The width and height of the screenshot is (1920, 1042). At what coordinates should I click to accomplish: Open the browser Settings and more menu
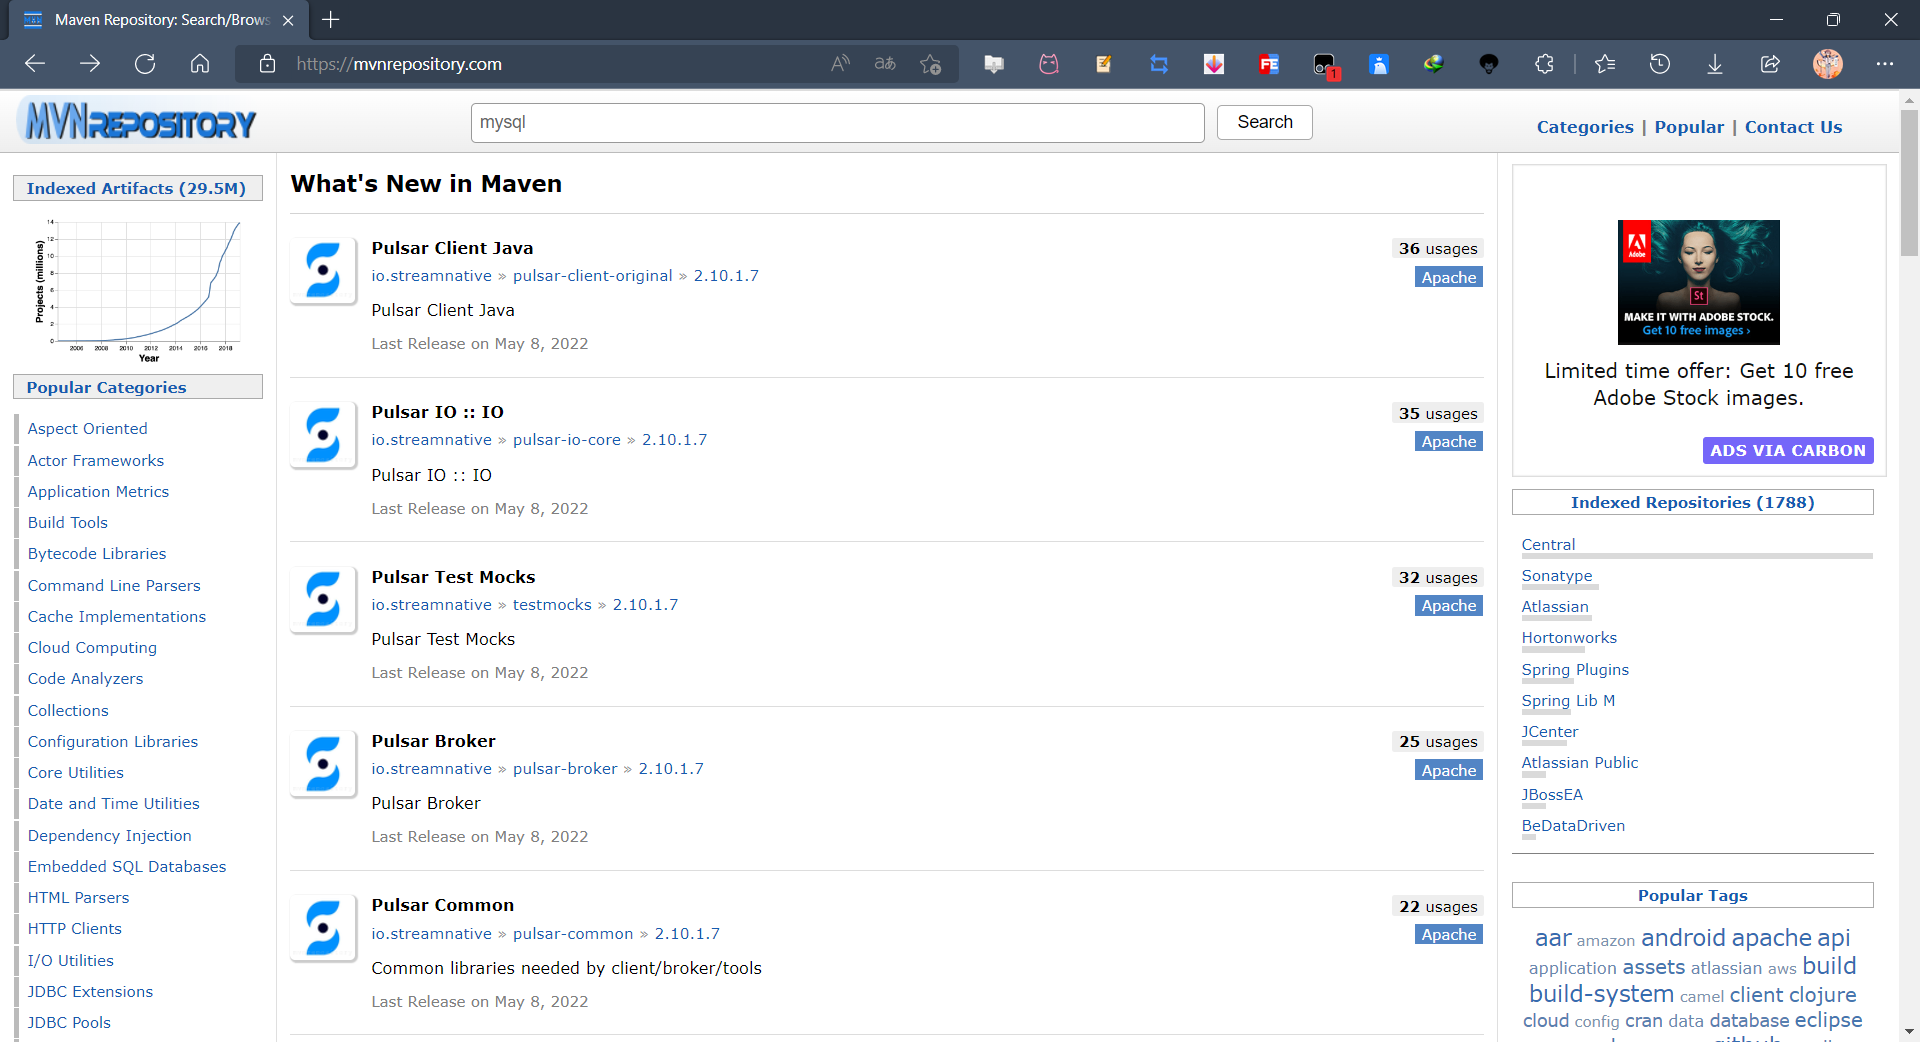1885,64
